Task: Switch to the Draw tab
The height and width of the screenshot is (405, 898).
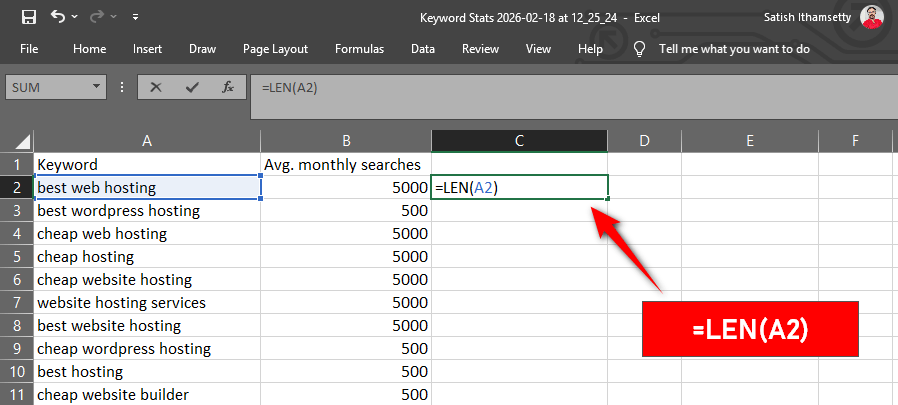Action: click(x=202, y=49)
